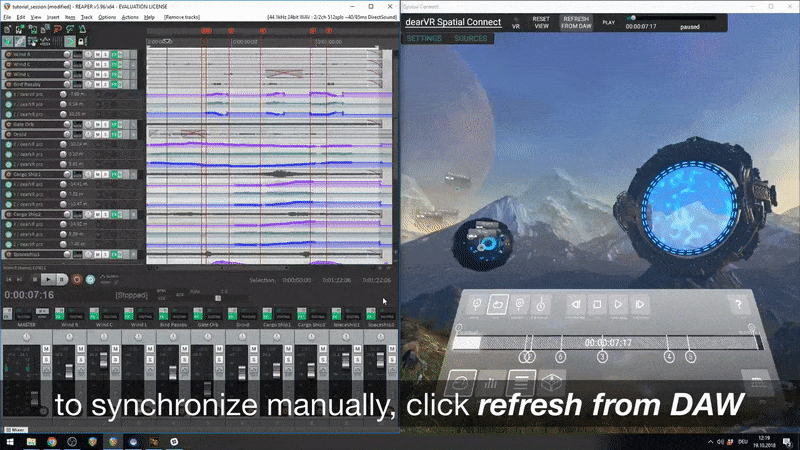Click the stop square in dearVR panel
The height and width of the screenshot is (450, 800).
[x=597, y=305]
